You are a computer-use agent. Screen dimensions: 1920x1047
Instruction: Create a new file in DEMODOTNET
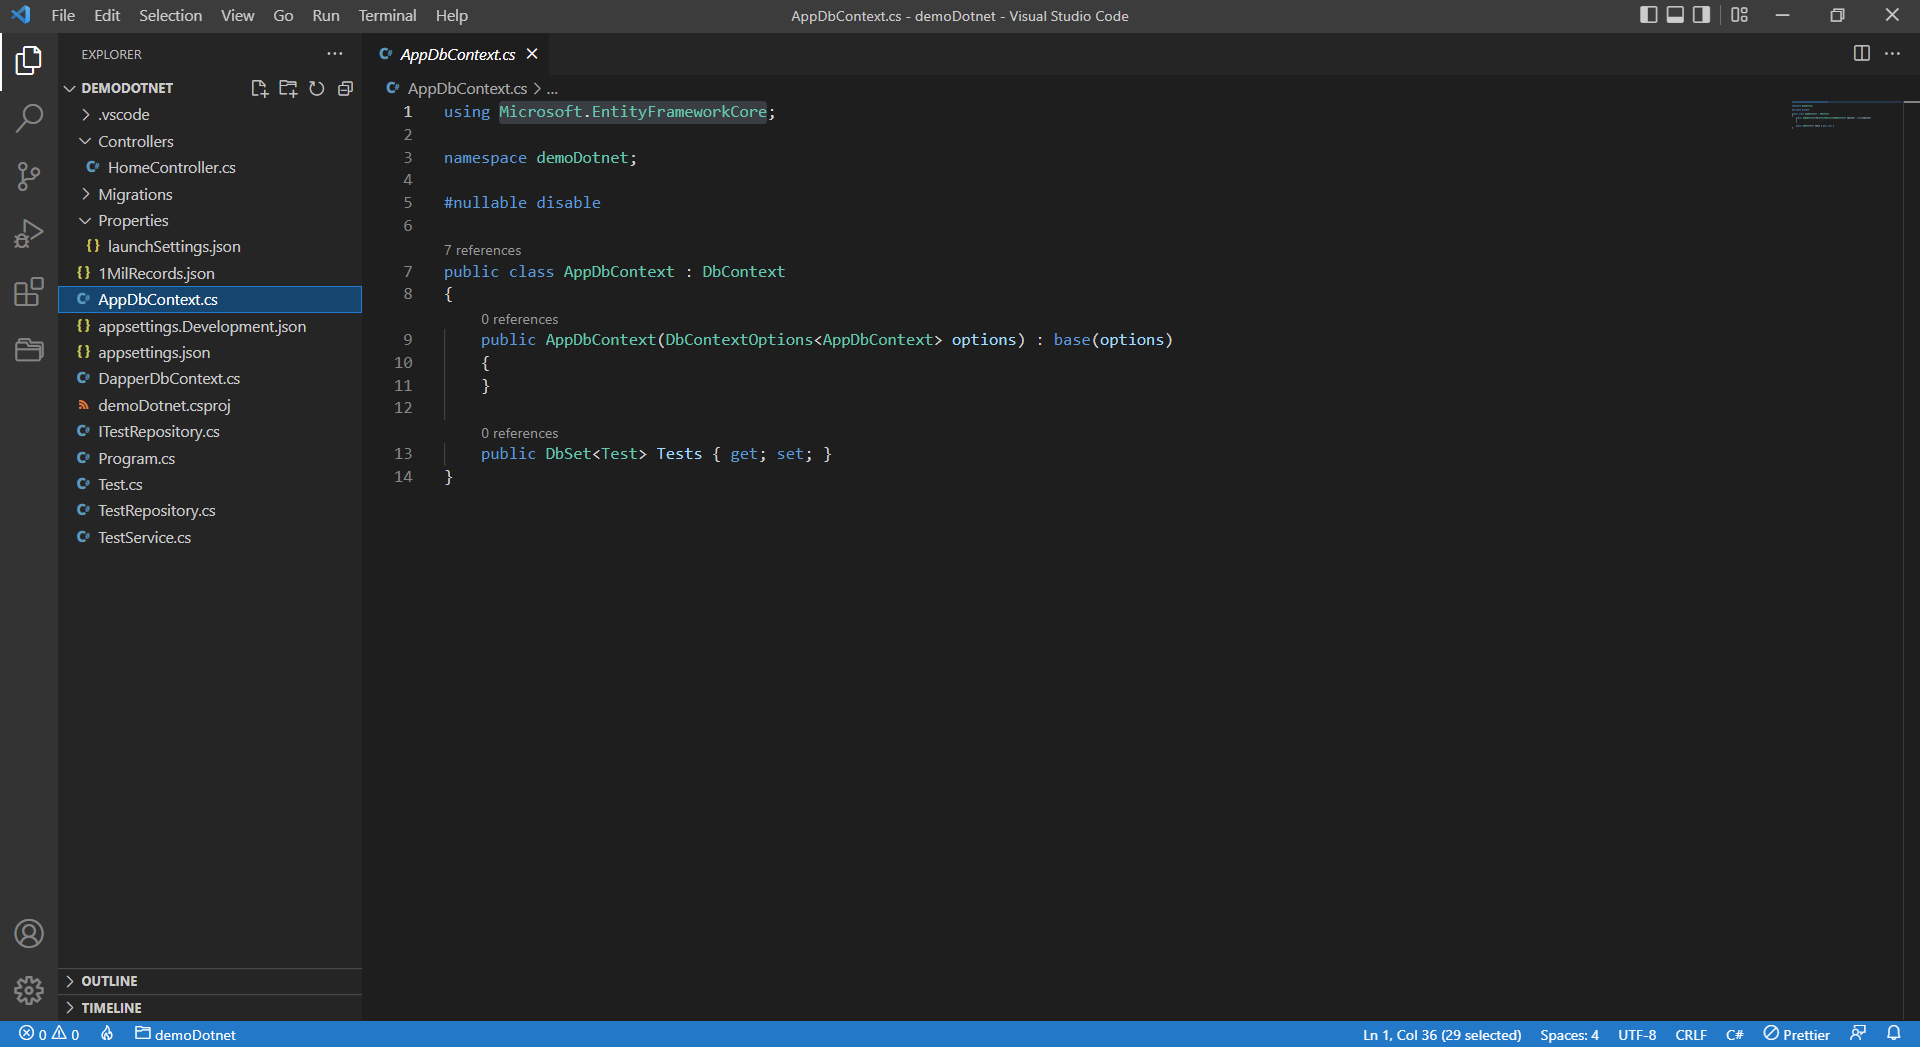click(259, 88)
